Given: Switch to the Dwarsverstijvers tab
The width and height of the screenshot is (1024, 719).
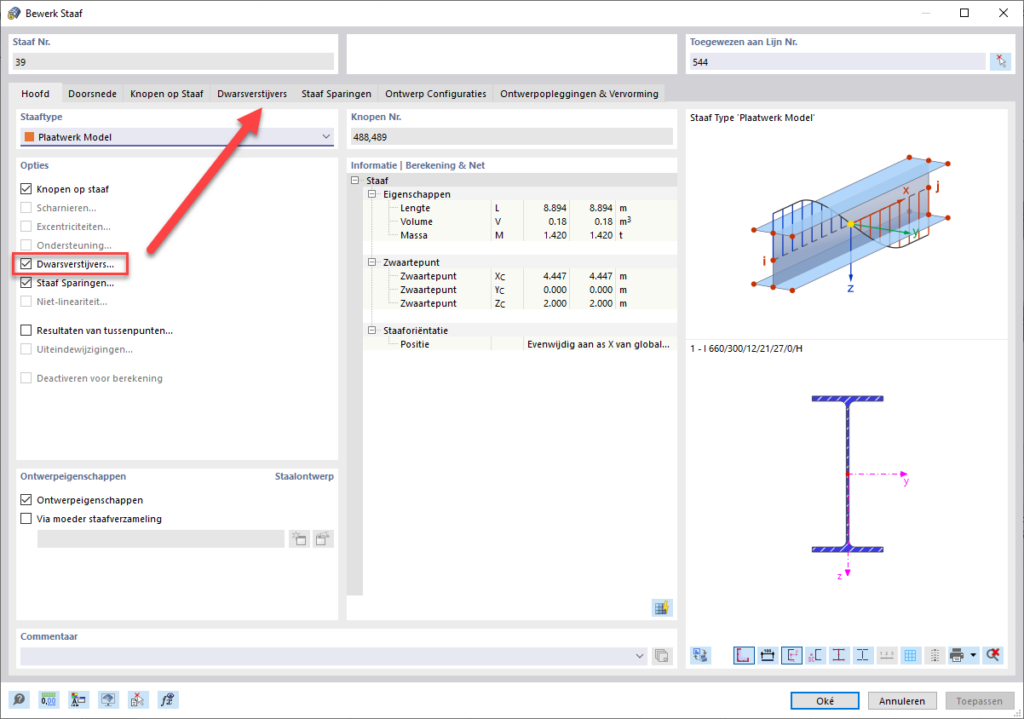Looking at the screenshot, I should [252, 94].
